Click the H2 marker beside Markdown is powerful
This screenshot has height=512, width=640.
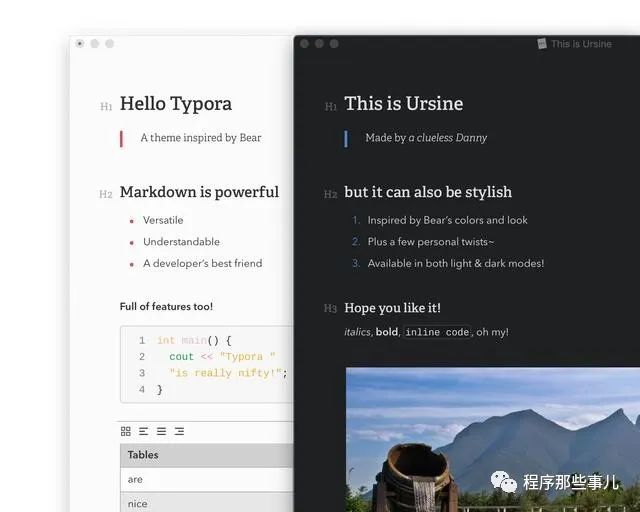coord(106,194)
